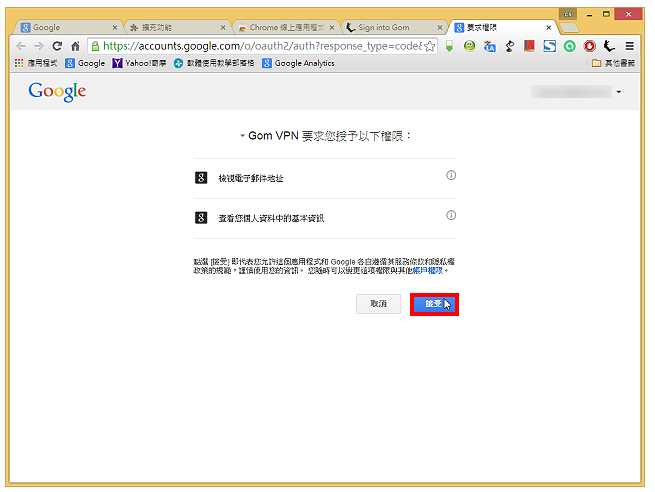Open the Gom VPN boot extension icon

pyautogui.click(x=609, y=46)
